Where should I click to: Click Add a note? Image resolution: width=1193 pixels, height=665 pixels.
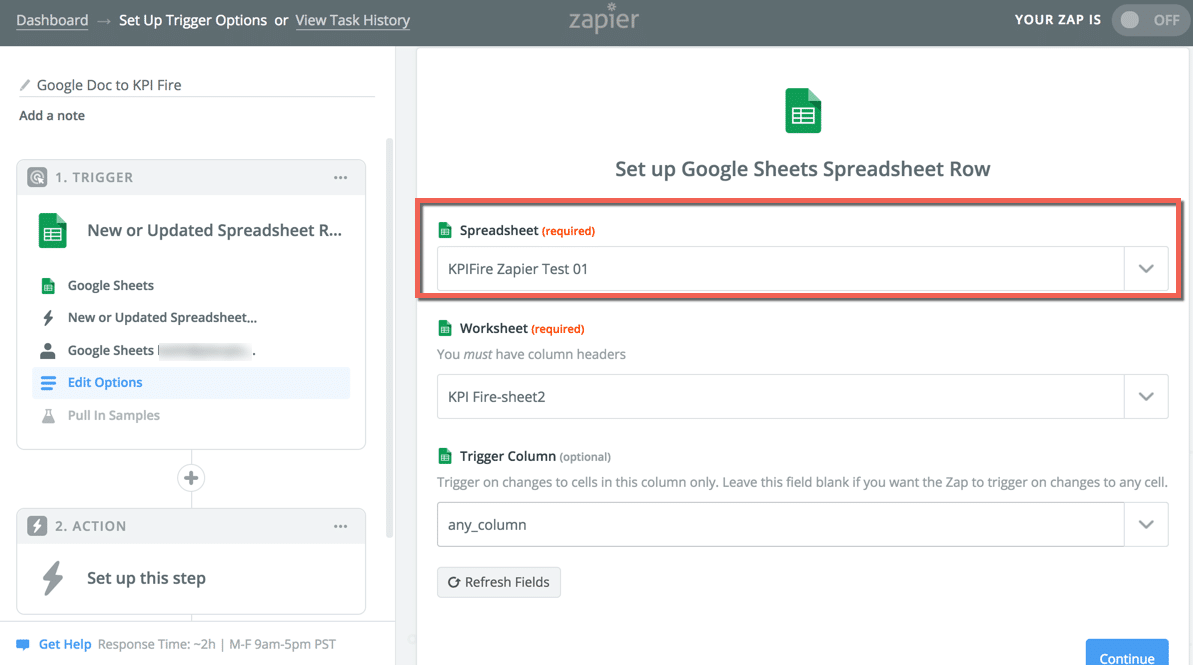point(52,116)
